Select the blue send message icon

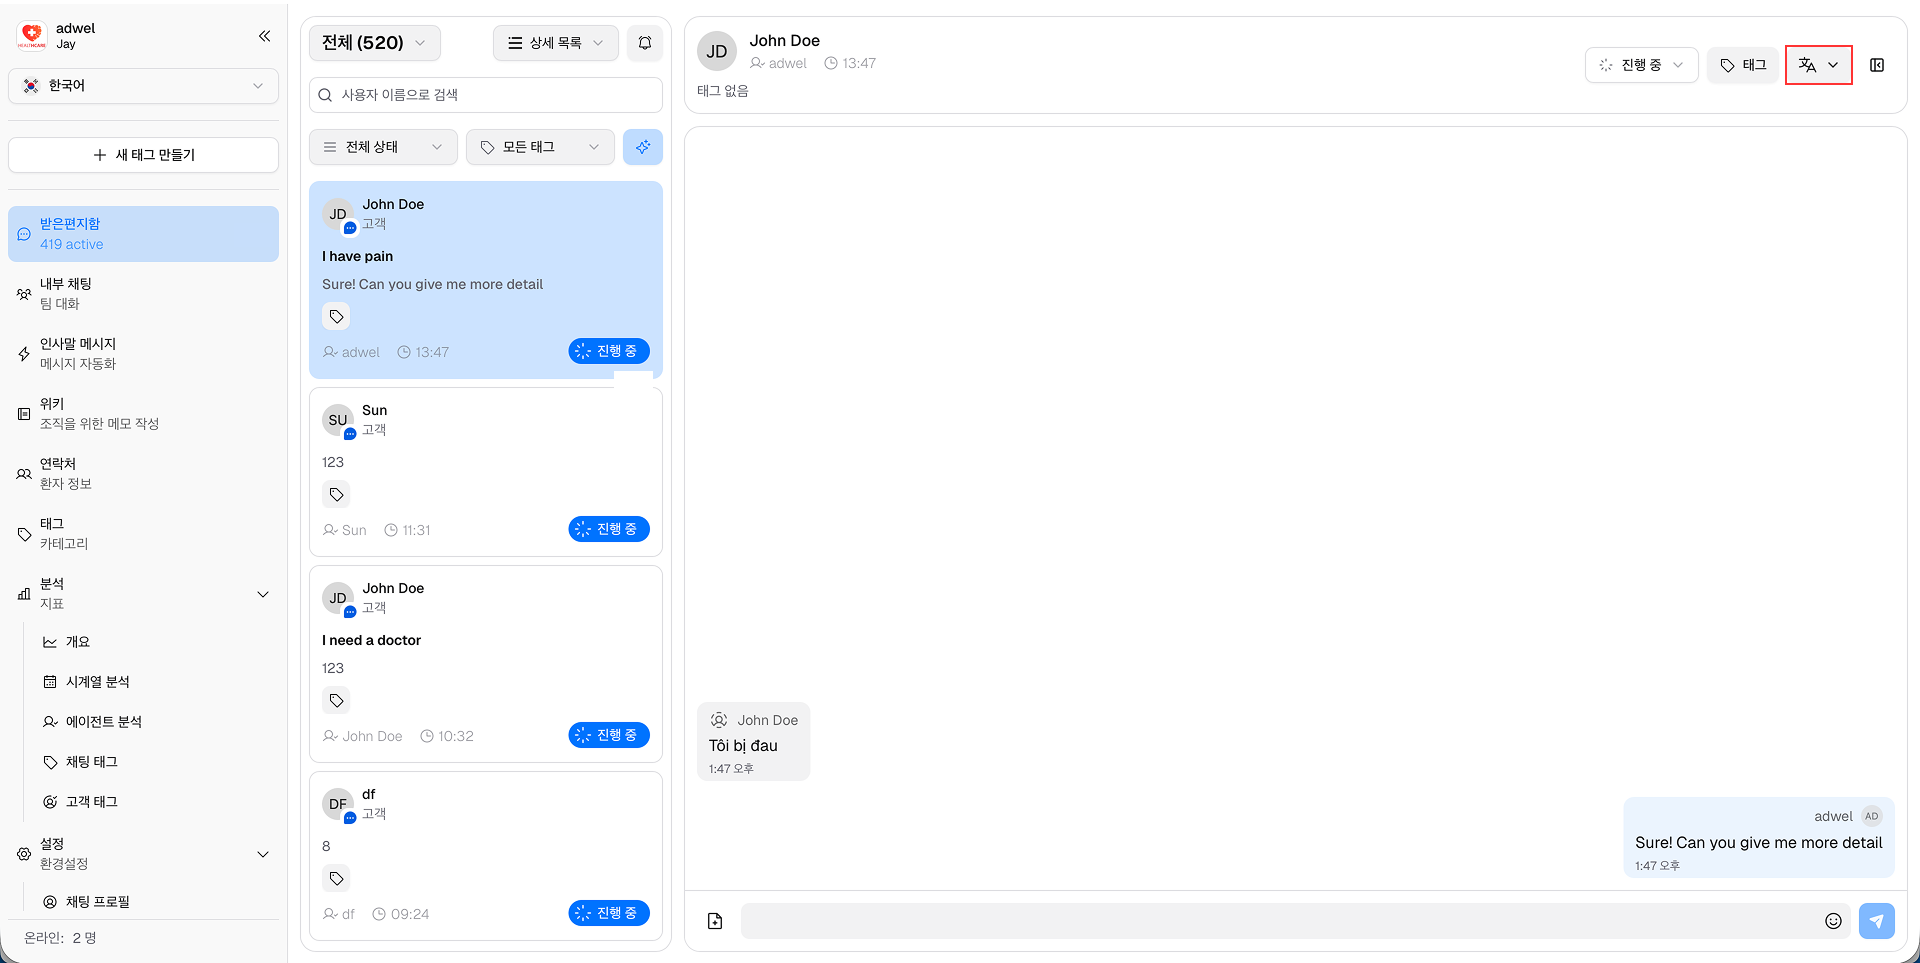[x=1877, y=921]
